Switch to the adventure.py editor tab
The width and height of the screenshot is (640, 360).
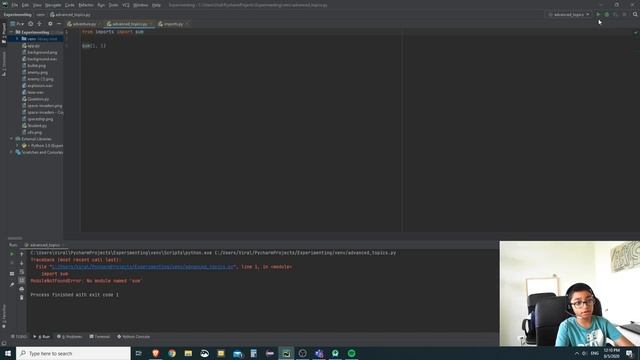(x=84, y=24)
